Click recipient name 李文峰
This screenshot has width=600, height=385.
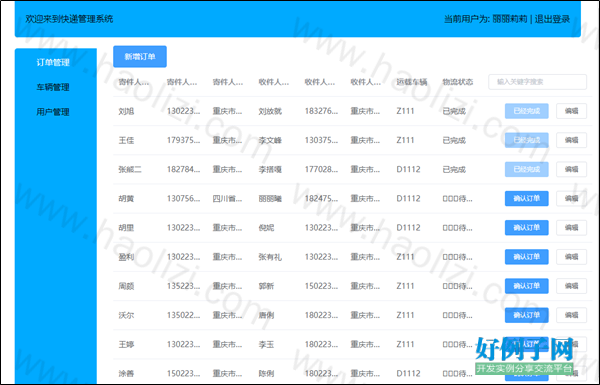(270, 140)
